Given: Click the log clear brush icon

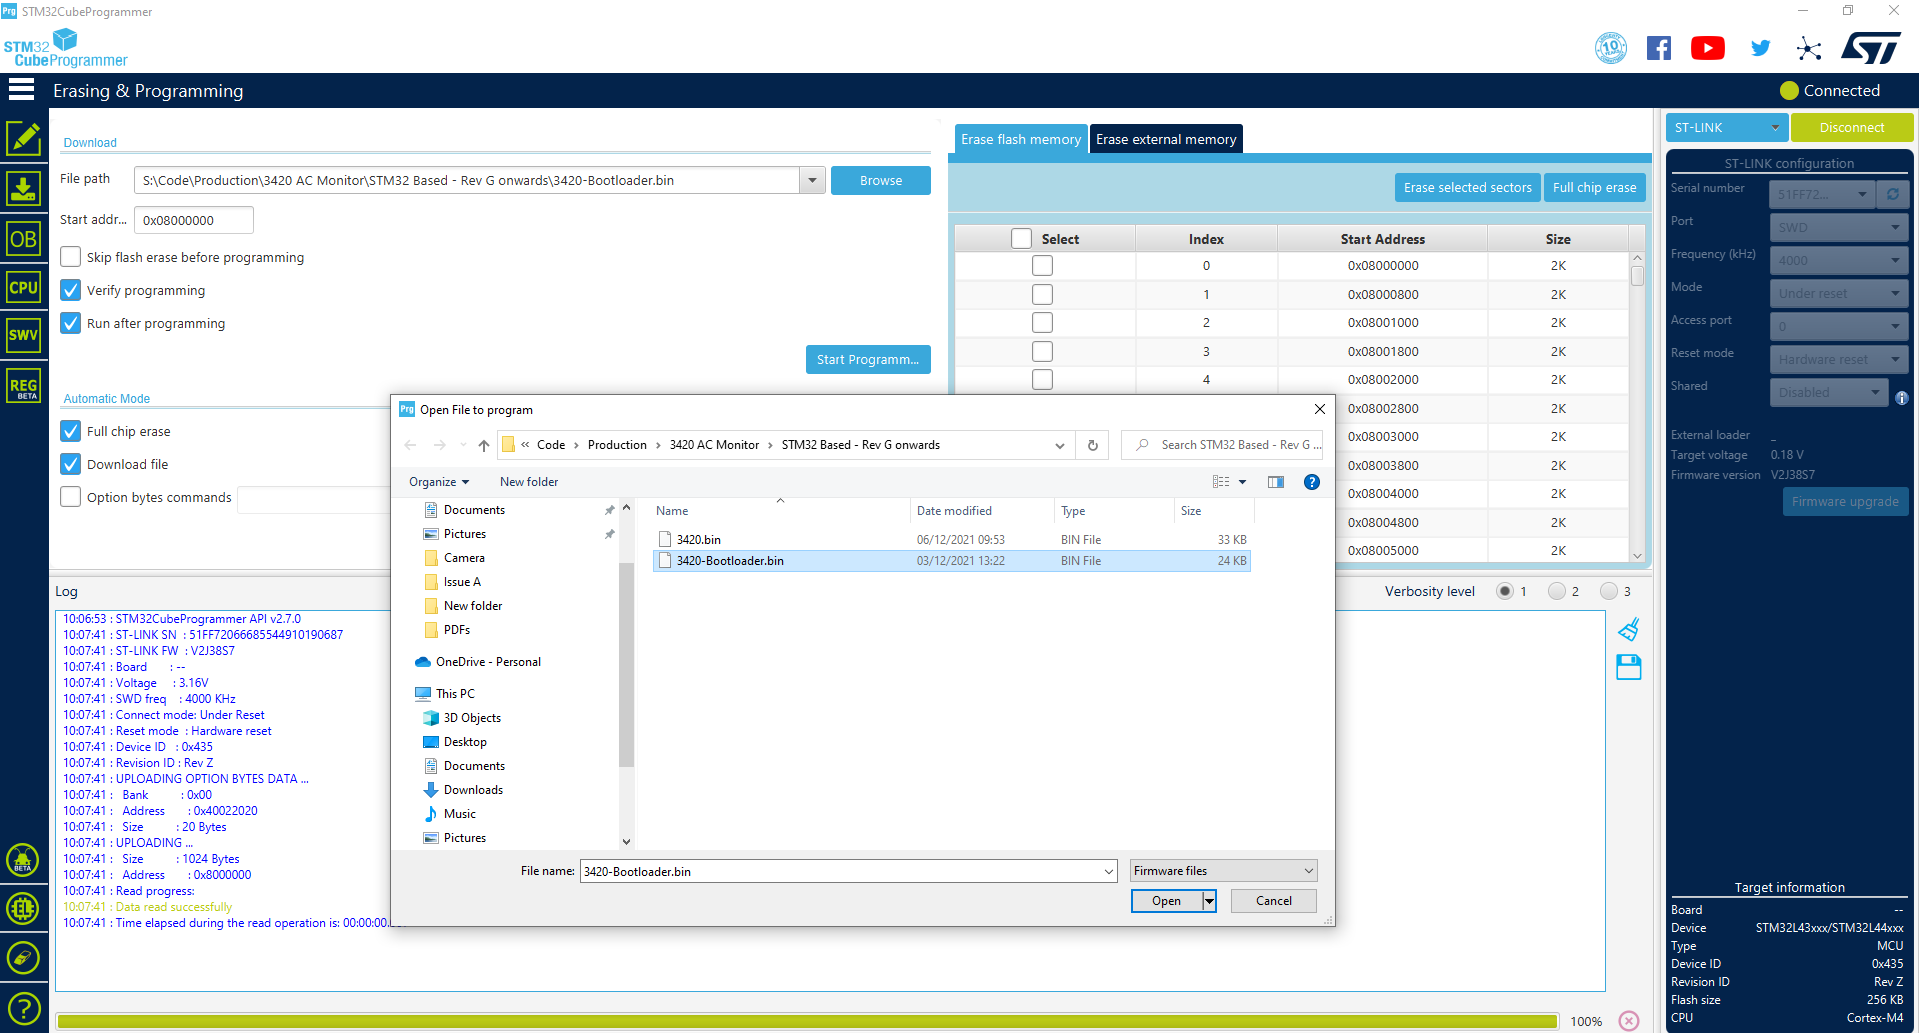Looking at the screenshot, I should point(1629,629).
